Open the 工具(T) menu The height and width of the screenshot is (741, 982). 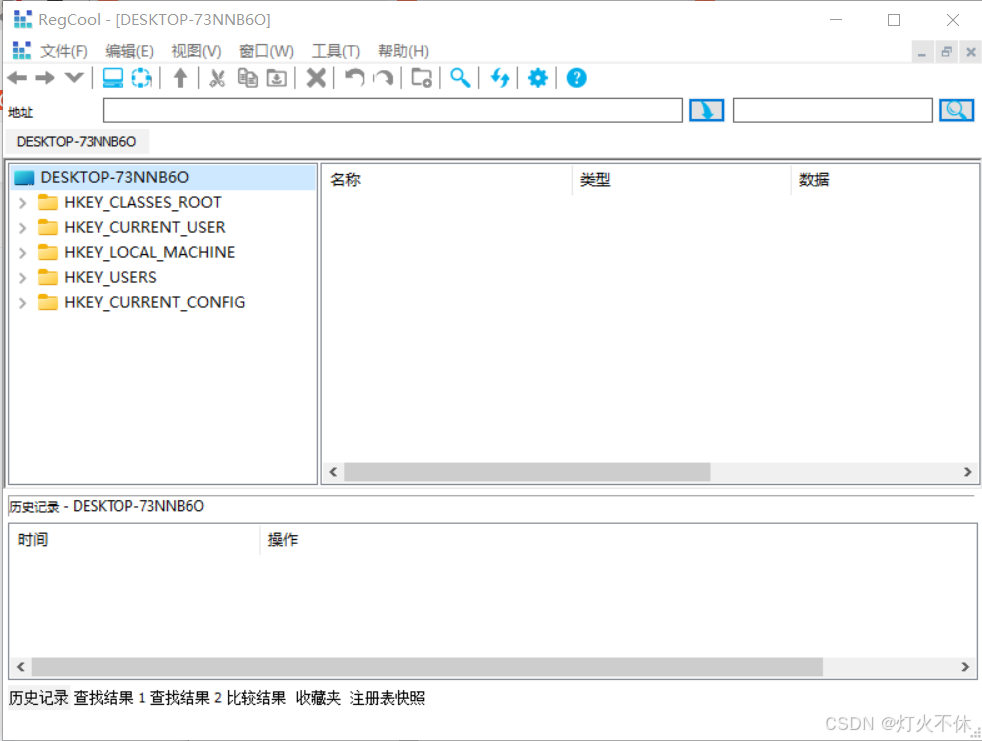[x=336, y=51]
